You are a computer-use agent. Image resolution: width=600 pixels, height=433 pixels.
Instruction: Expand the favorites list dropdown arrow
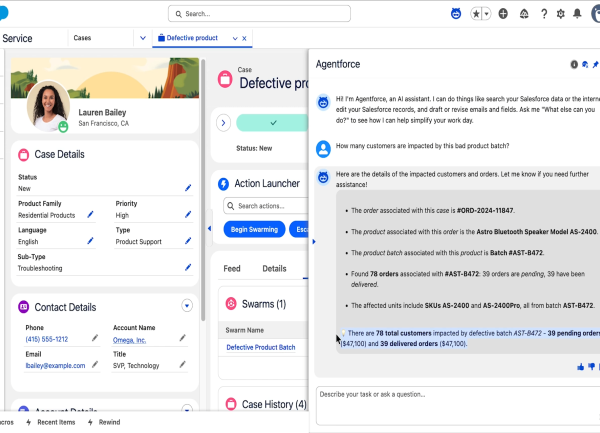(486, 14)
